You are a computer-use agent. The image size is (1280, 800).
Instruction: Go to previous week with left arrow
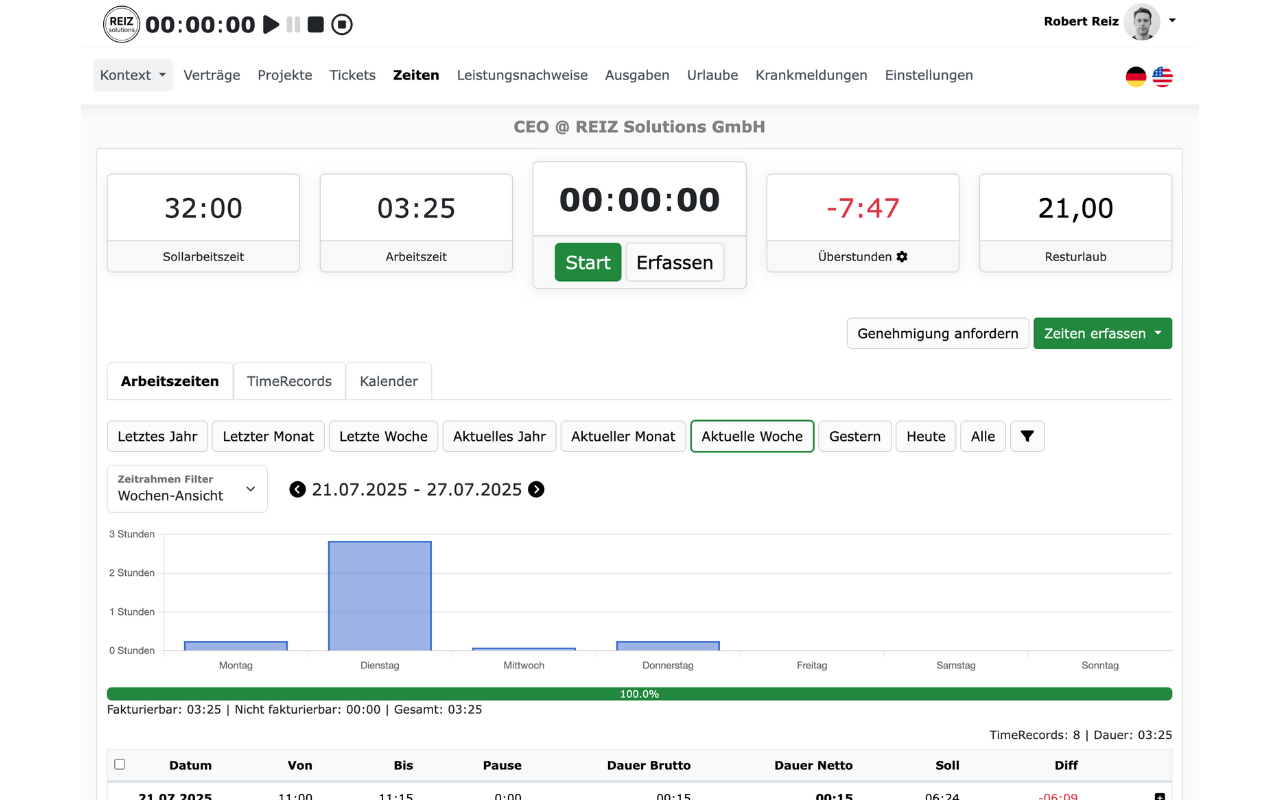297,489
